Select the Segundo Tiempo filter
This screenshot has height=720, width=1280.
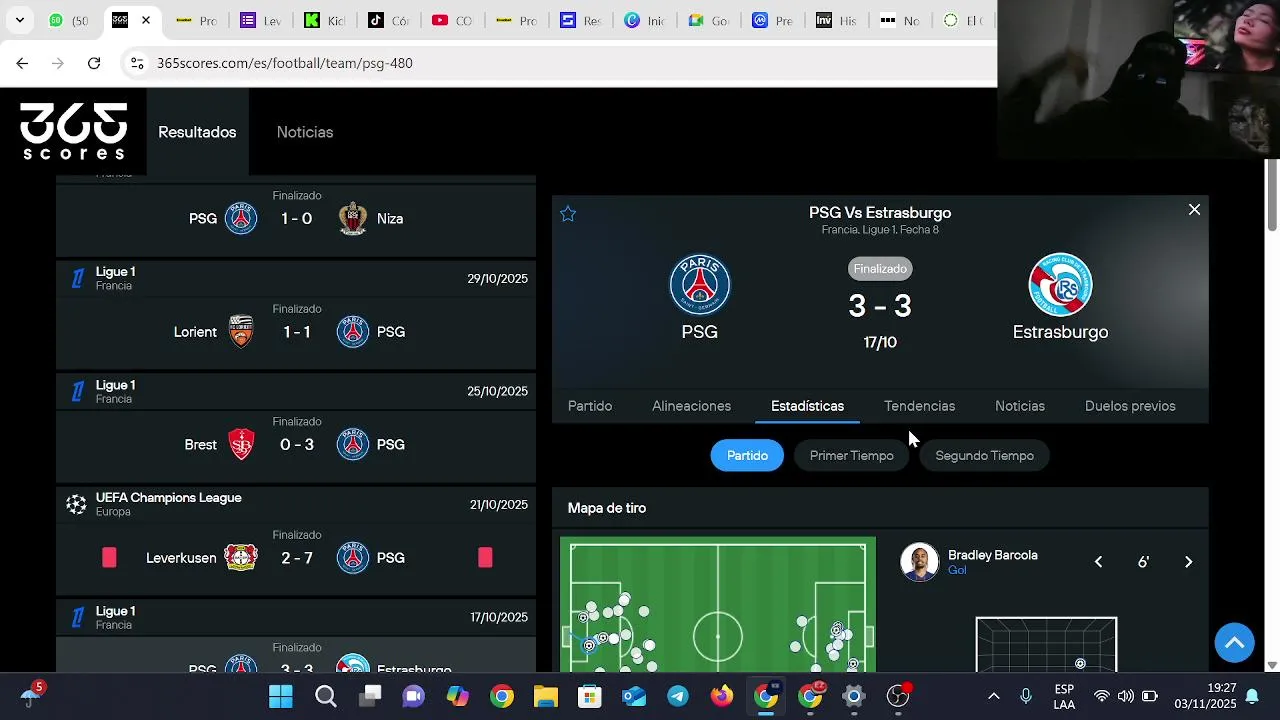[985, 455]
